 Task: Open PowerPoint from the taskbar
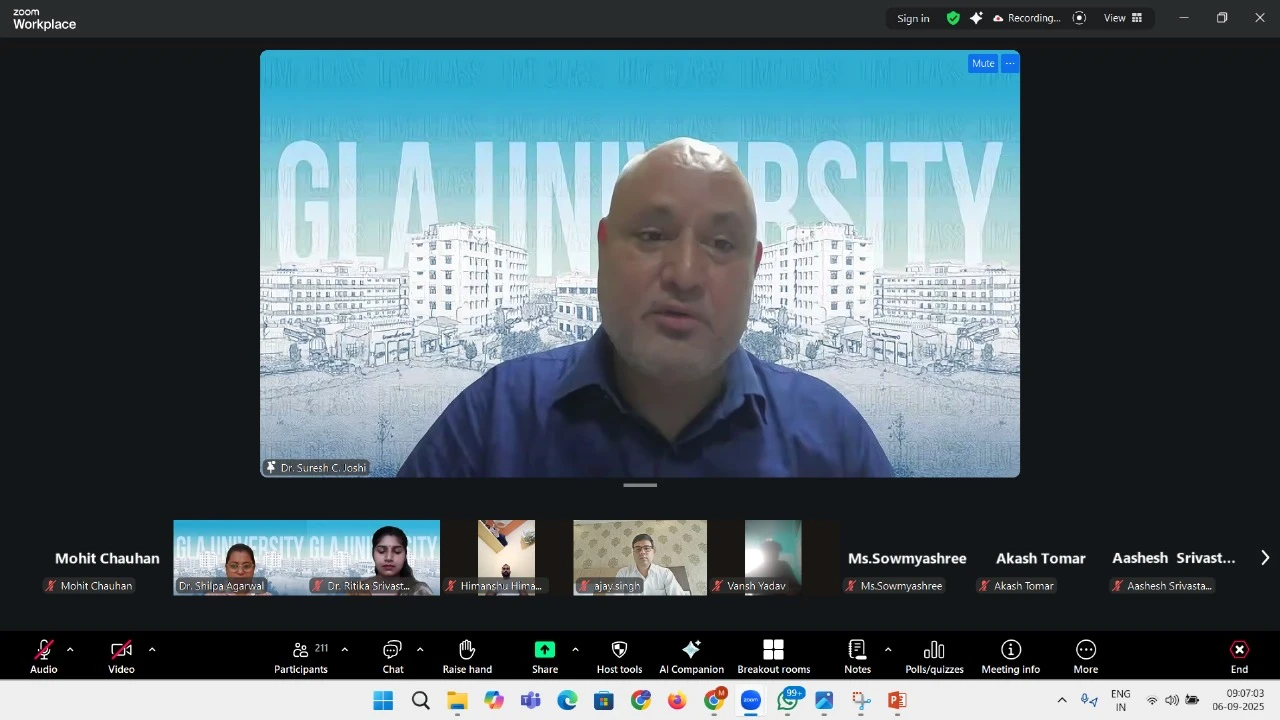[897, 701]
